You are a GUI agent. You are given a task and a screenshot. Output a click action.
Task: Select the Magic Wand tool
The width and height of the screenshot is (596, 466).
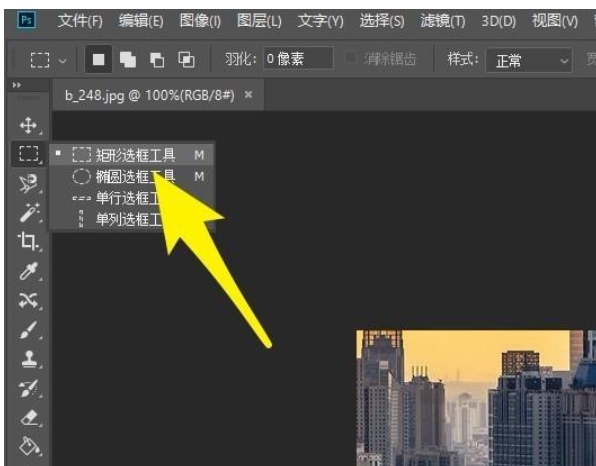(x=29, y=212)
